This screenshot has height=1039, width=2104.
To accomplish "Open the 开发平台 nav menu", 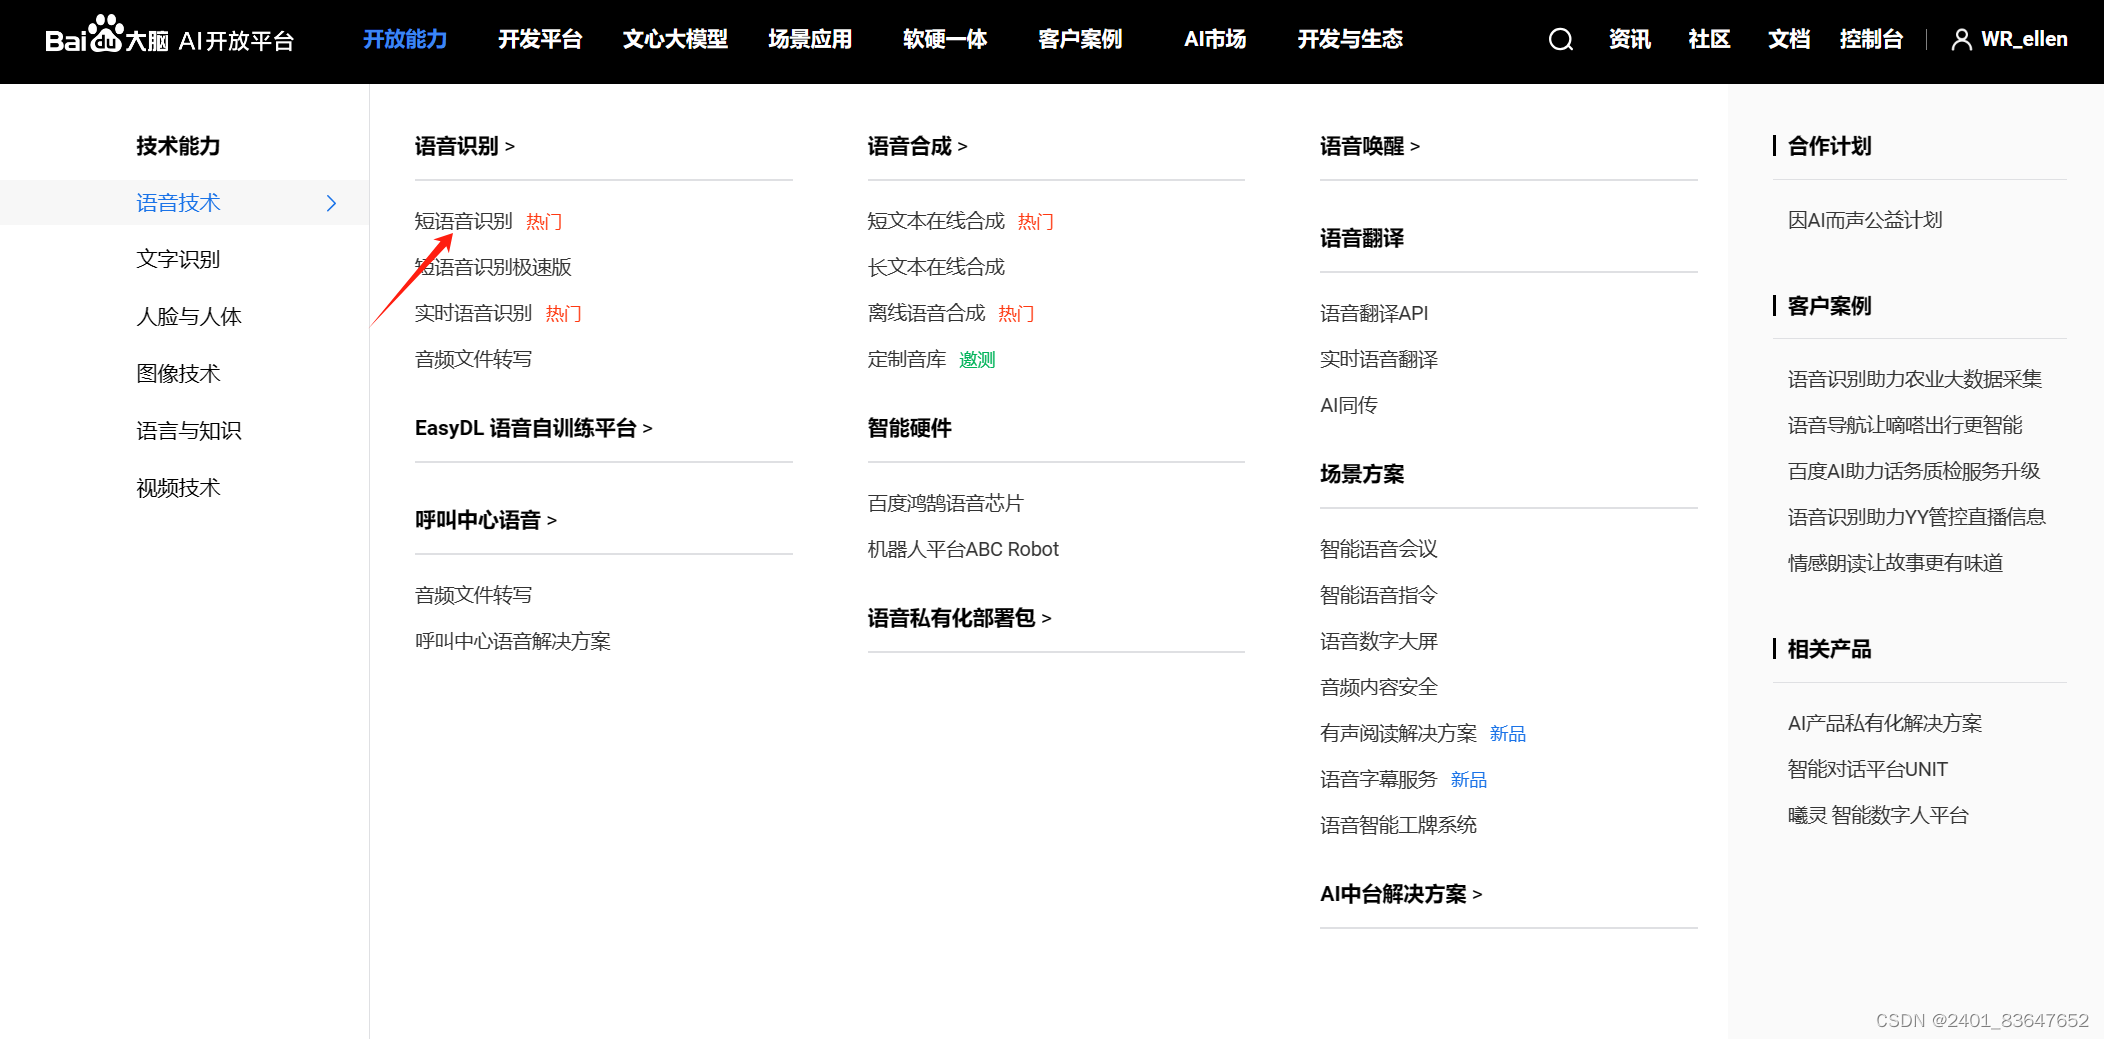I will [x=540, y=39].
